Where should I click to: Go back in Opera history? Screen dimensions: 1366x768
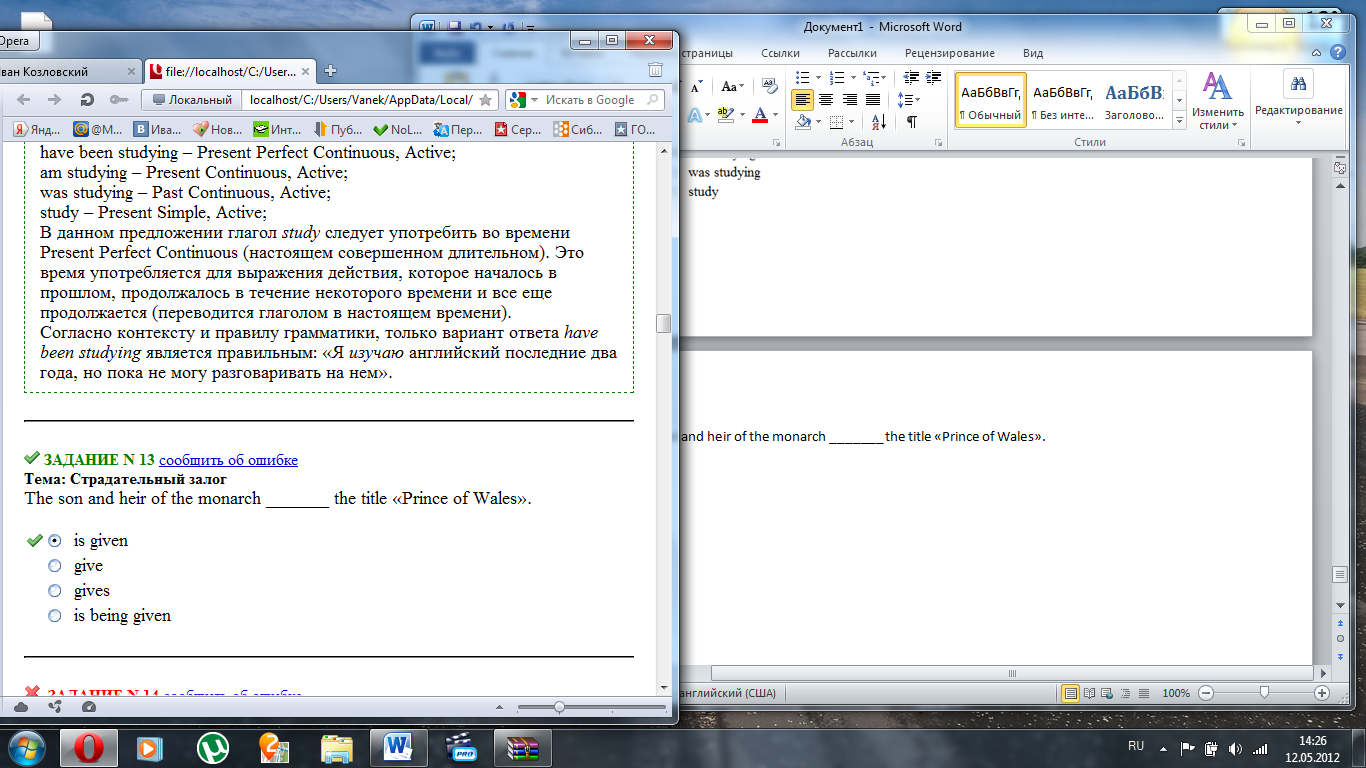[24, 100]
